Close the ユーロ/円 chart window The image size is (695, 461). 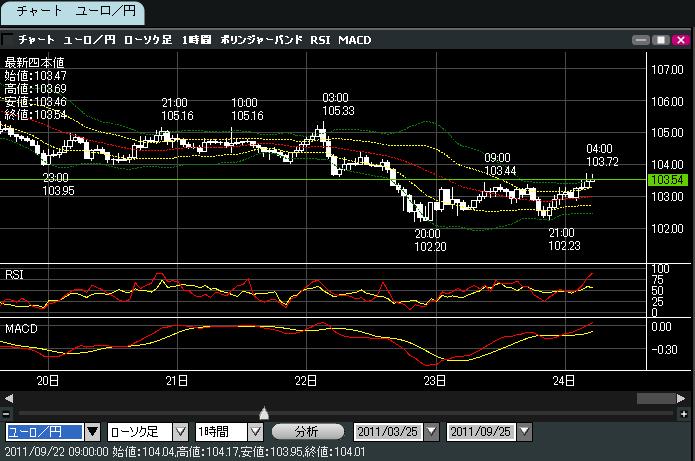click(x=680, y=40)
